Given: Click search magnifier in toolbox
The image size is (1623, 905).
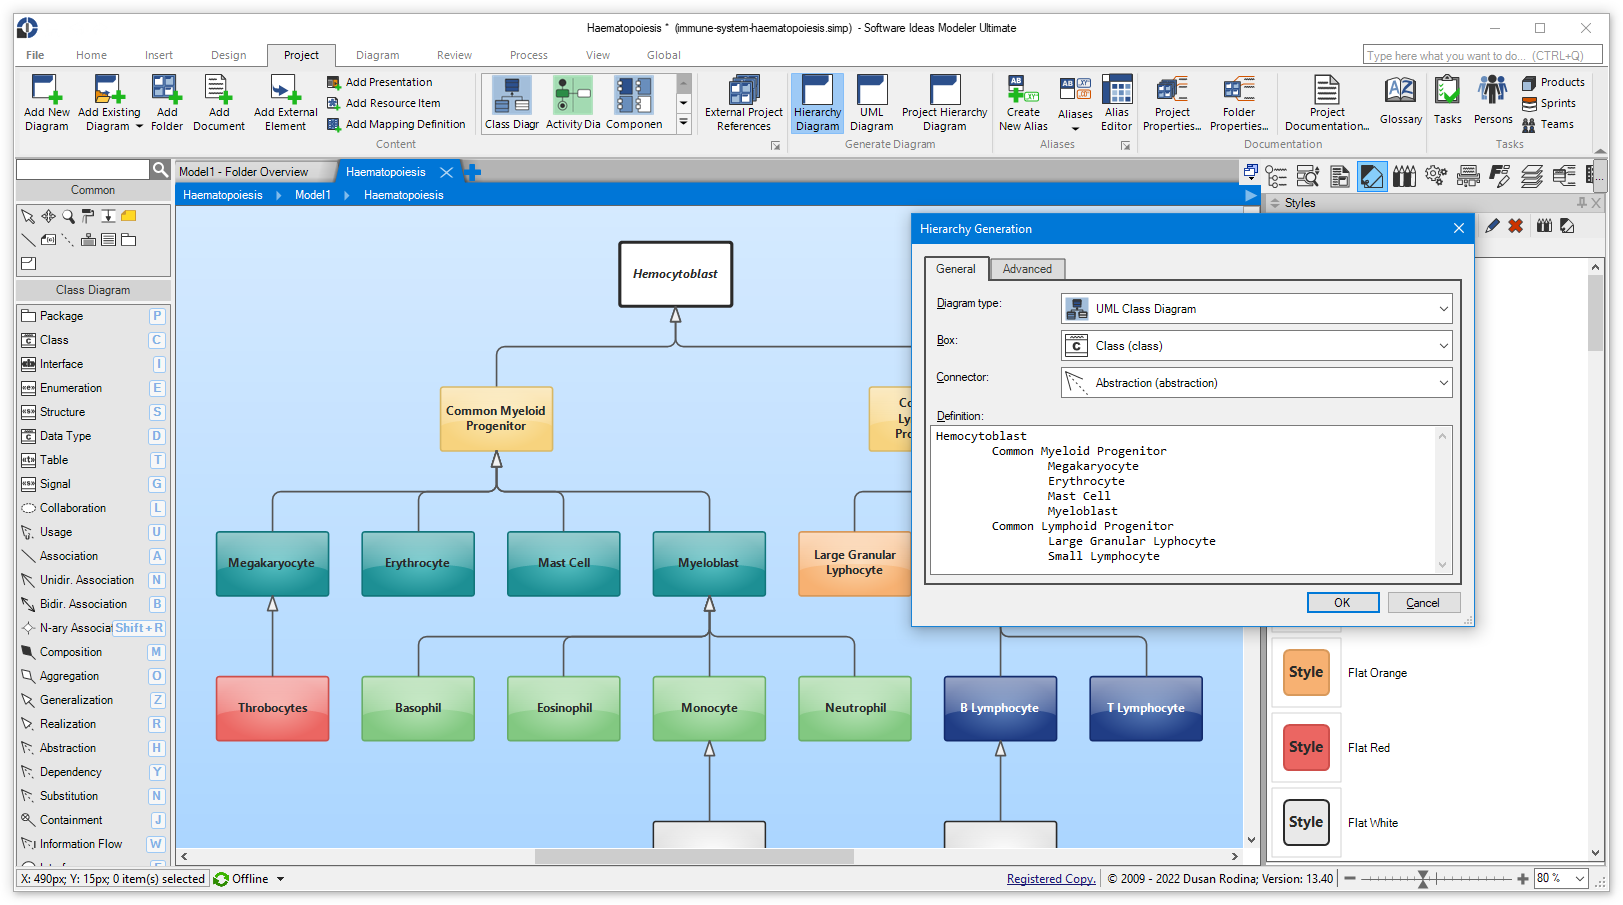Looking at the screenshot, I should tap(160, 170).
